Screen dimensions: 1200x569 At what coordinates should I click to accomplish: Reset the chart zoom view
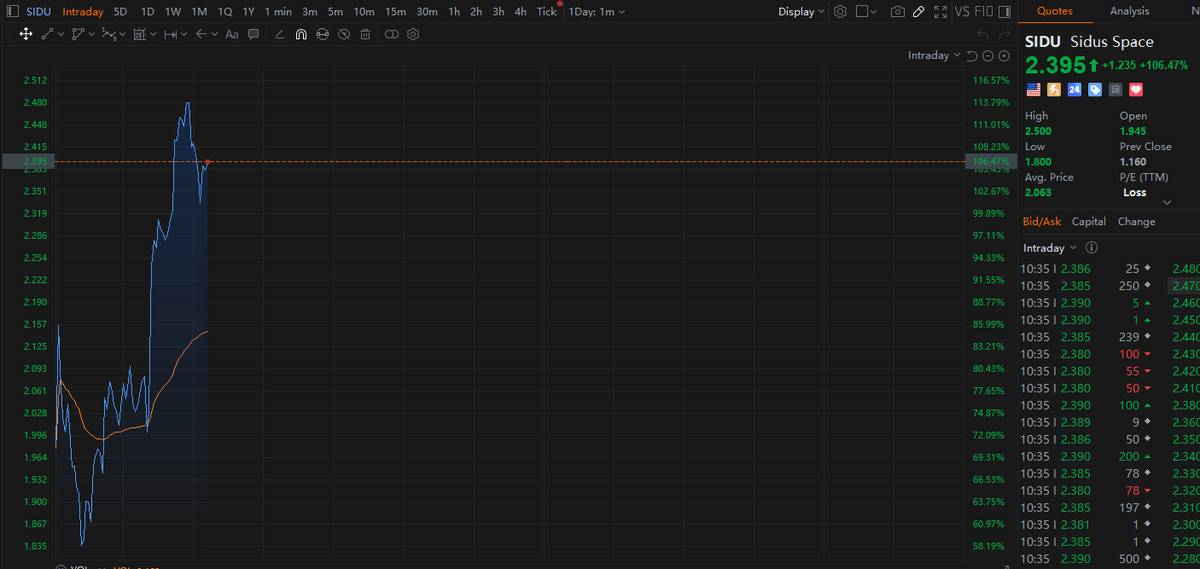click(x=971, y=56)
